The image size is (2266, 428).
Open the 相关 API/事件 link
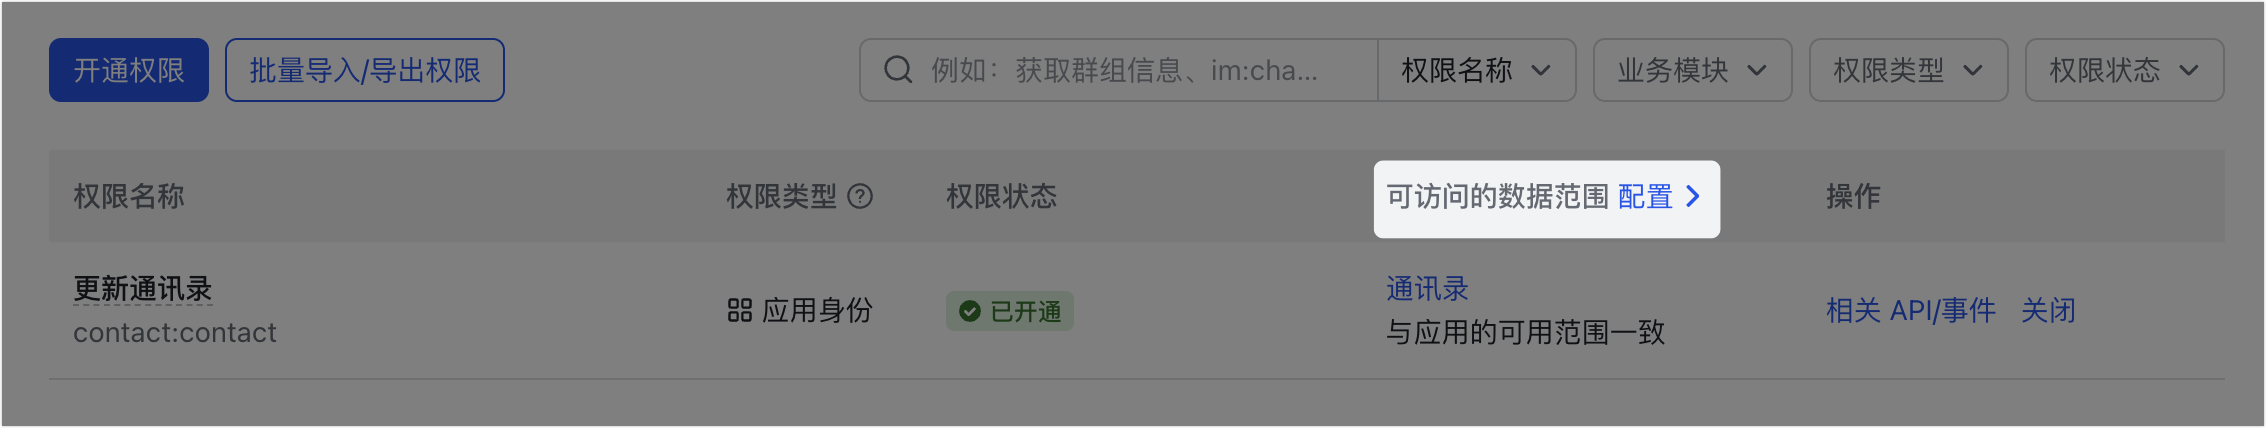[x=1911, y=311]
